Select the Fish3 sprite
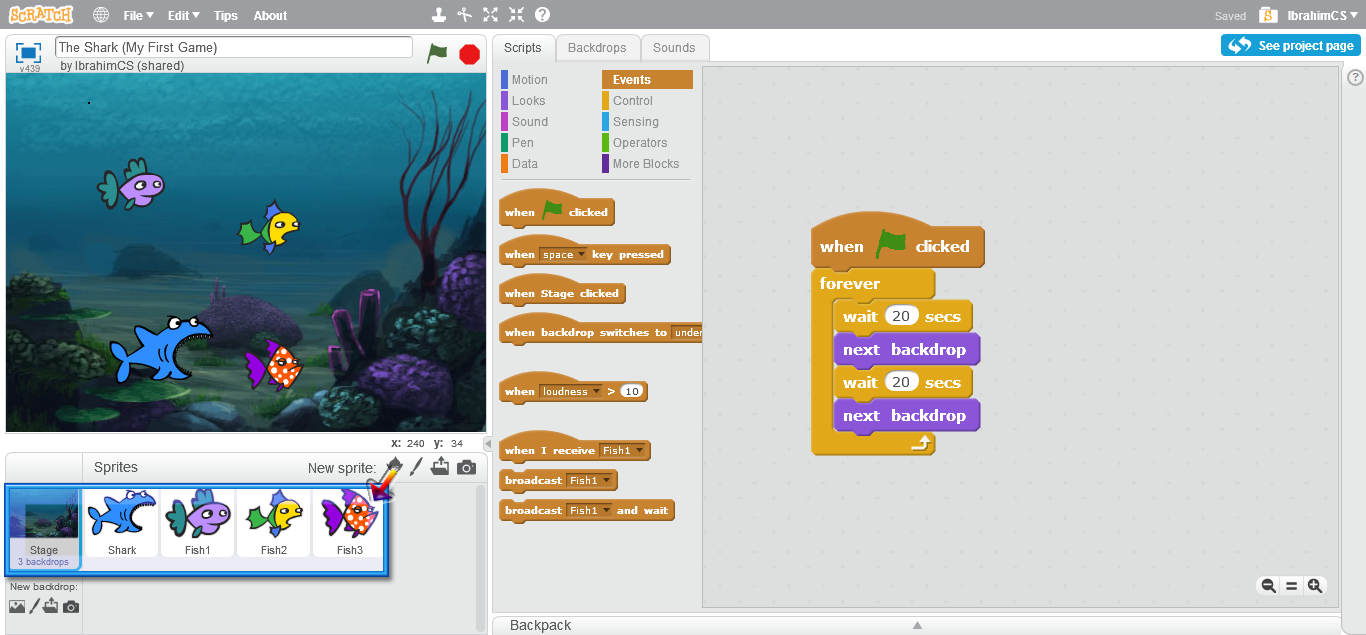The height and width of the screenshot is (635, 1366). pos(350,522)
